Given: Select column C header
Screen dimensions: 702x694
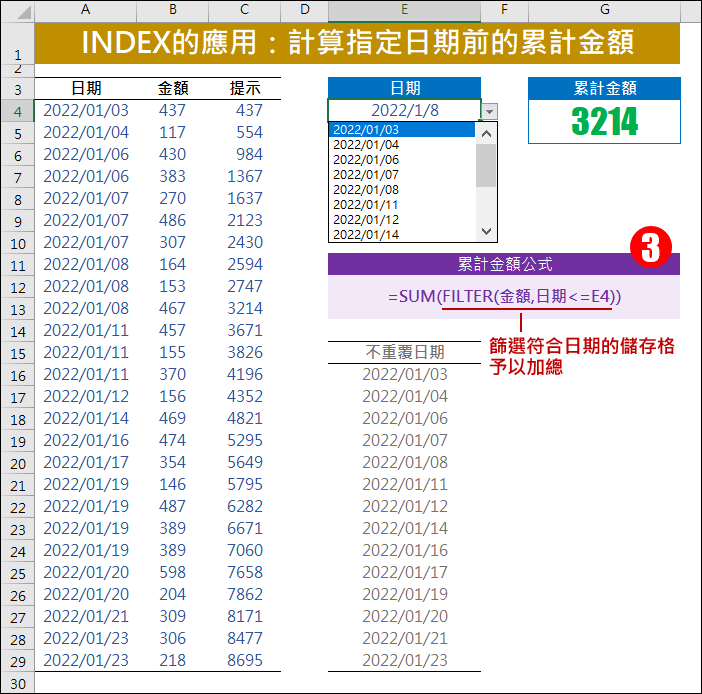Looking at the screenshot, I should pos(244,9).
